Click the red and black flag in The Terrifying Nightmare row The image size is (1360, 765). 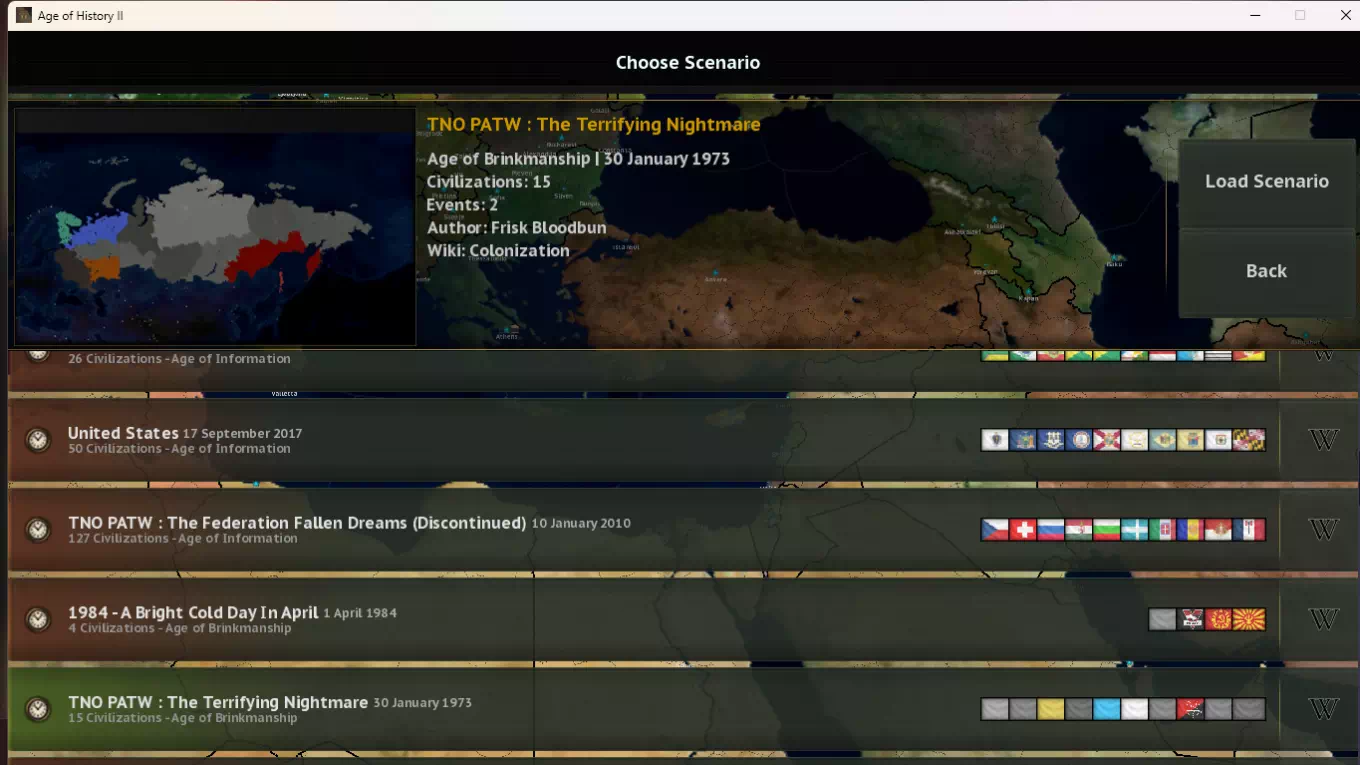point(1191,709)
